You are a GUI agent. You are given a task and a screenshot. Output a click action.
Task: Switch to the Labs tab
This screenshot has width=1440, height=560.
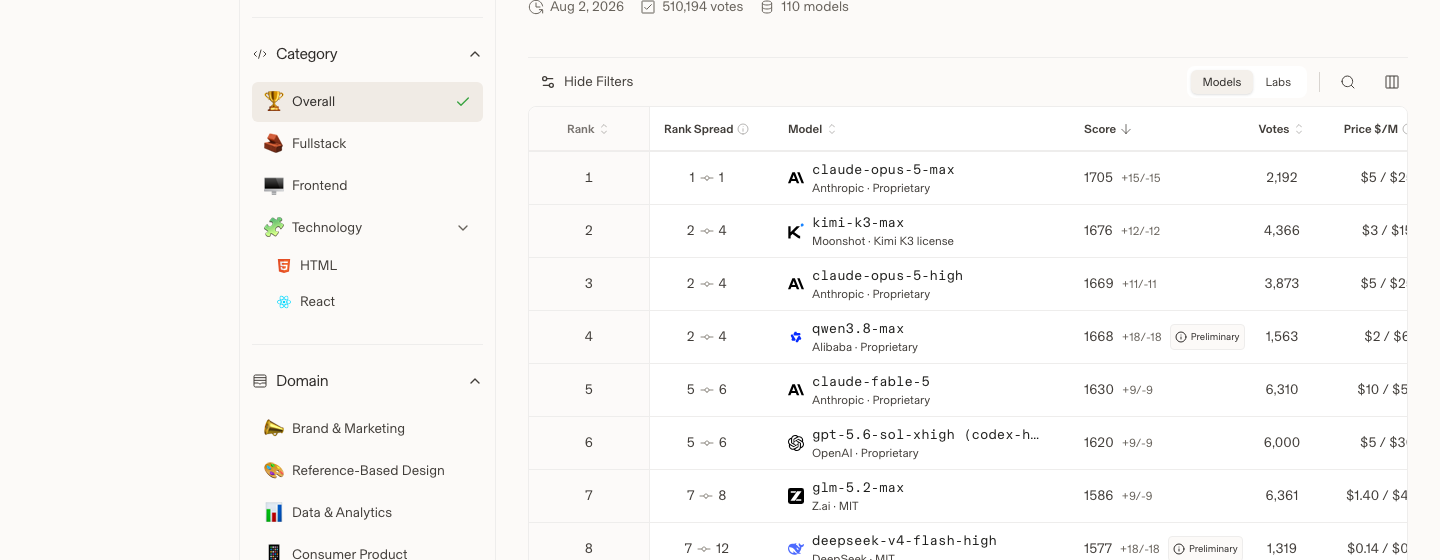pyautogui.click(x=1278, y=82)
